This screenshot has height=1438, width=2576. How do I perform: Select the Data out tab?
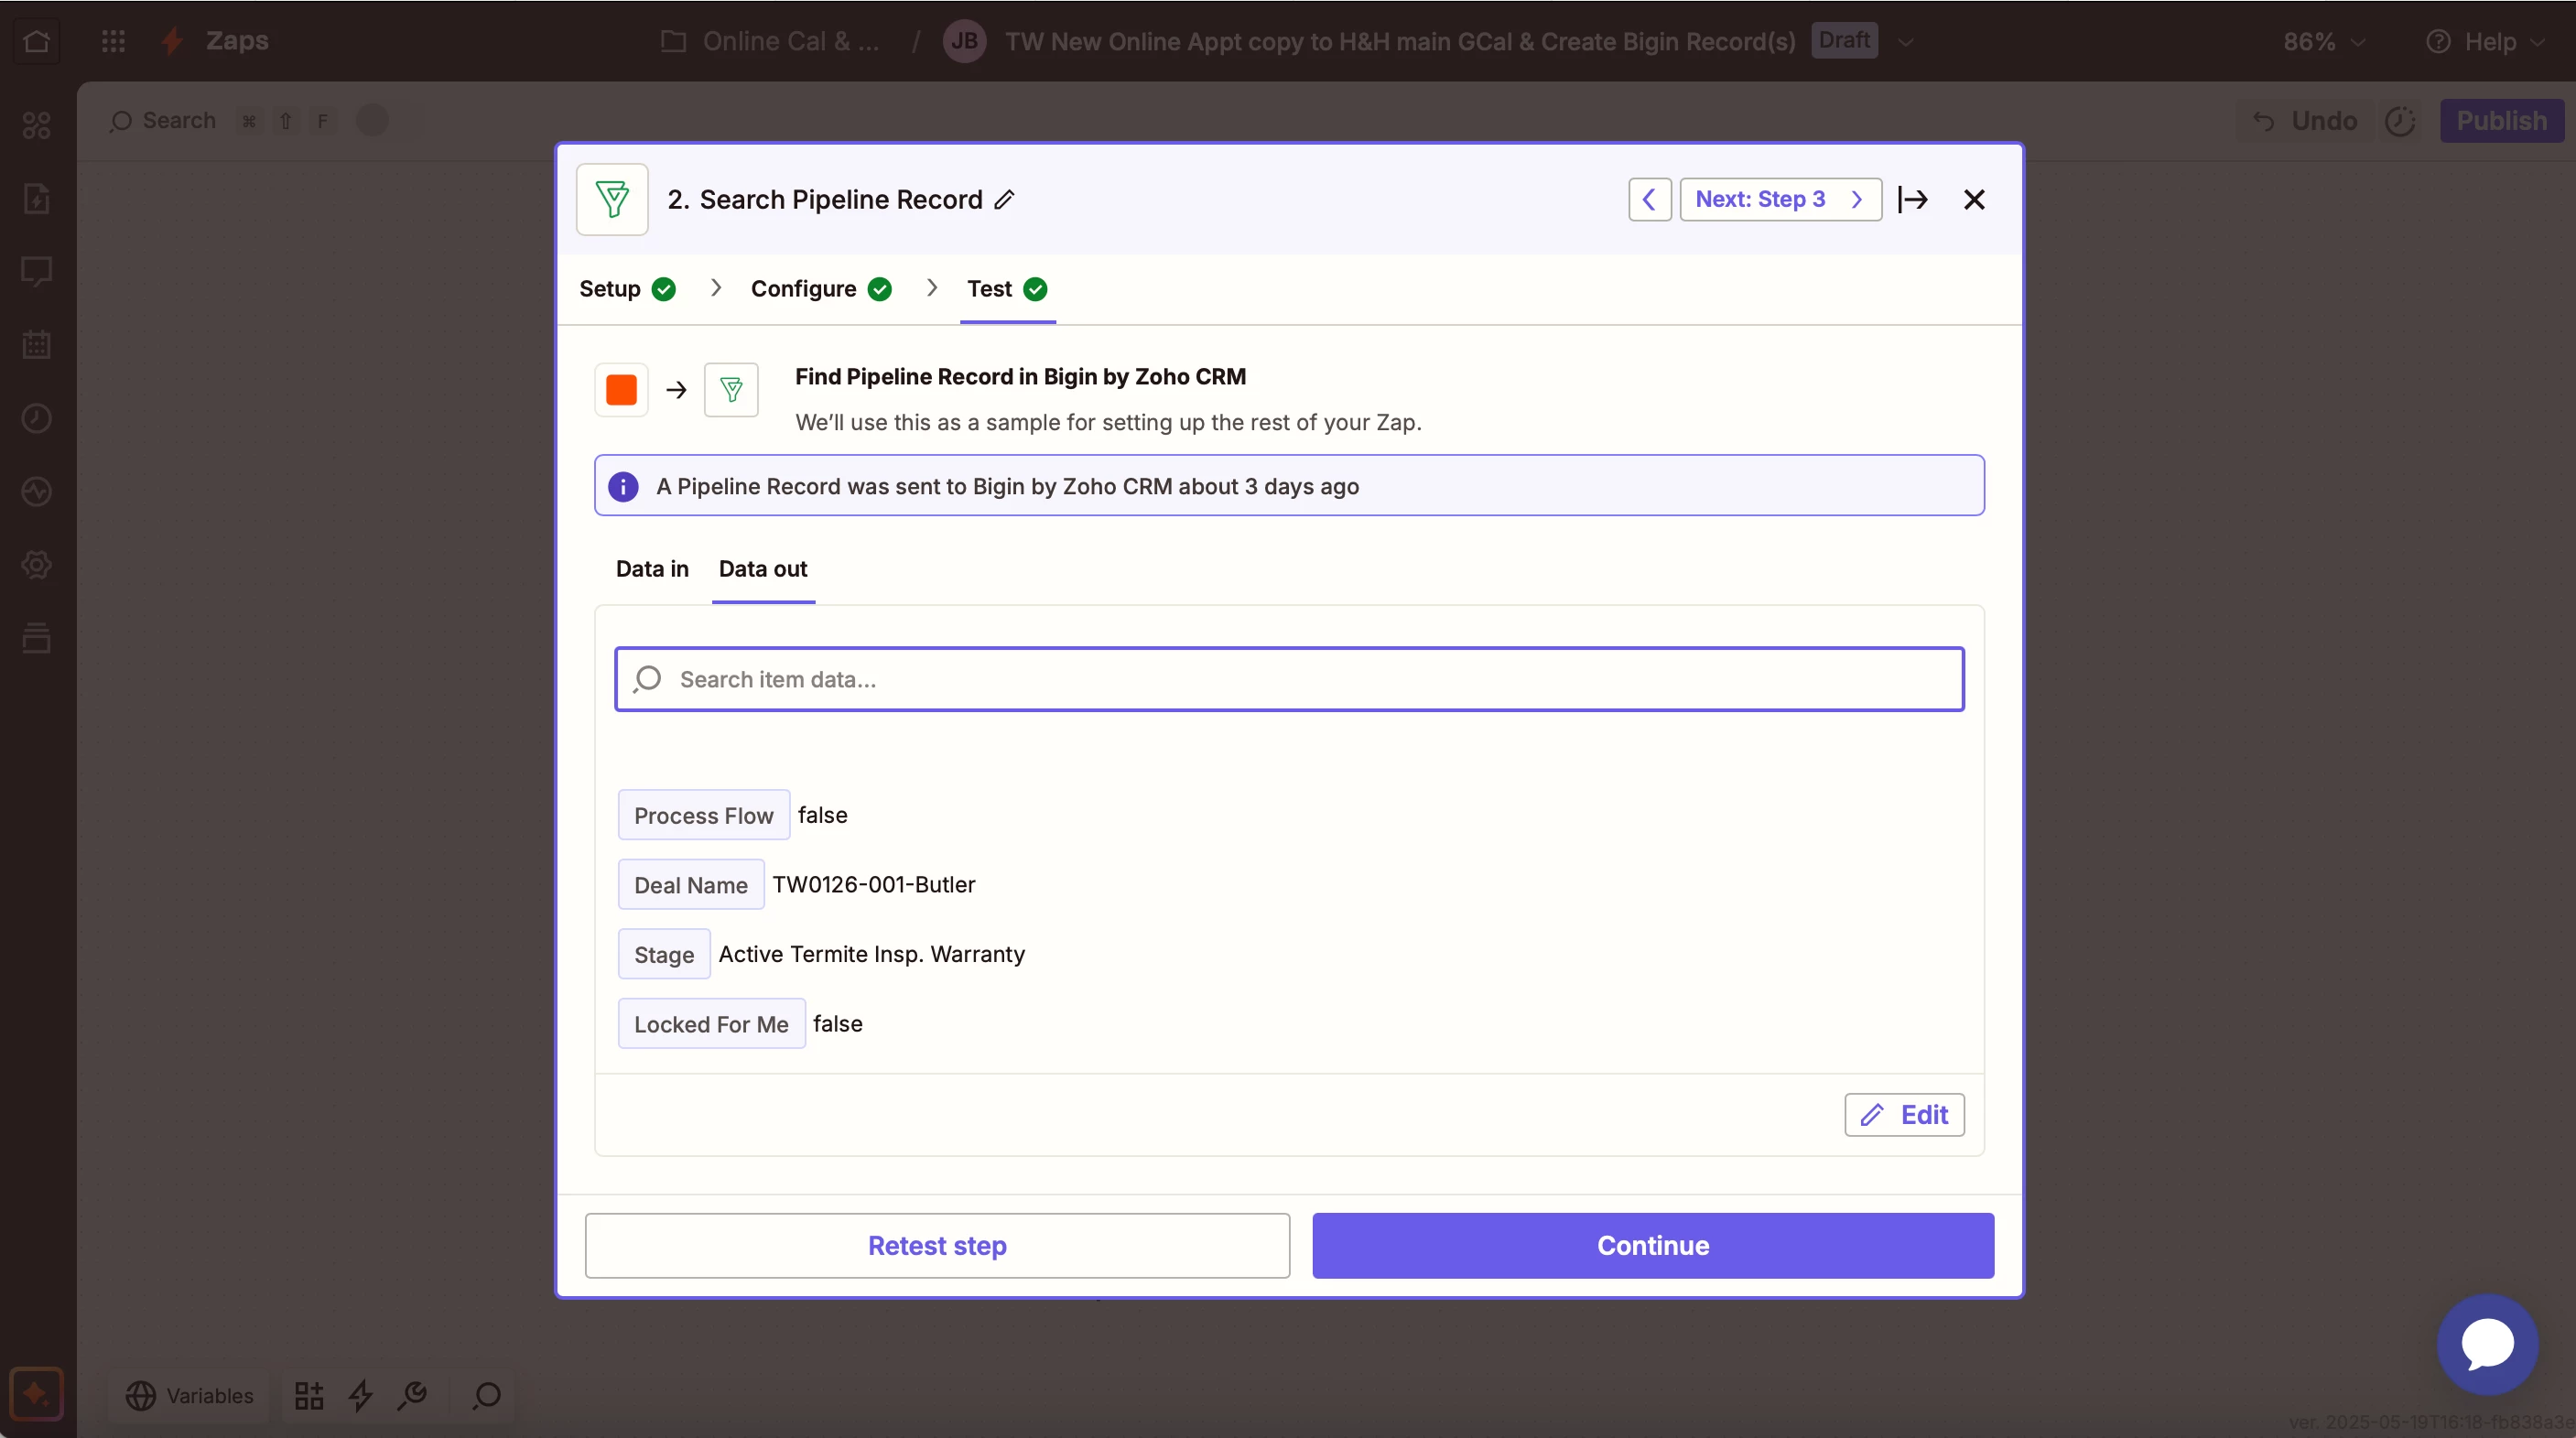coord(763,569)
